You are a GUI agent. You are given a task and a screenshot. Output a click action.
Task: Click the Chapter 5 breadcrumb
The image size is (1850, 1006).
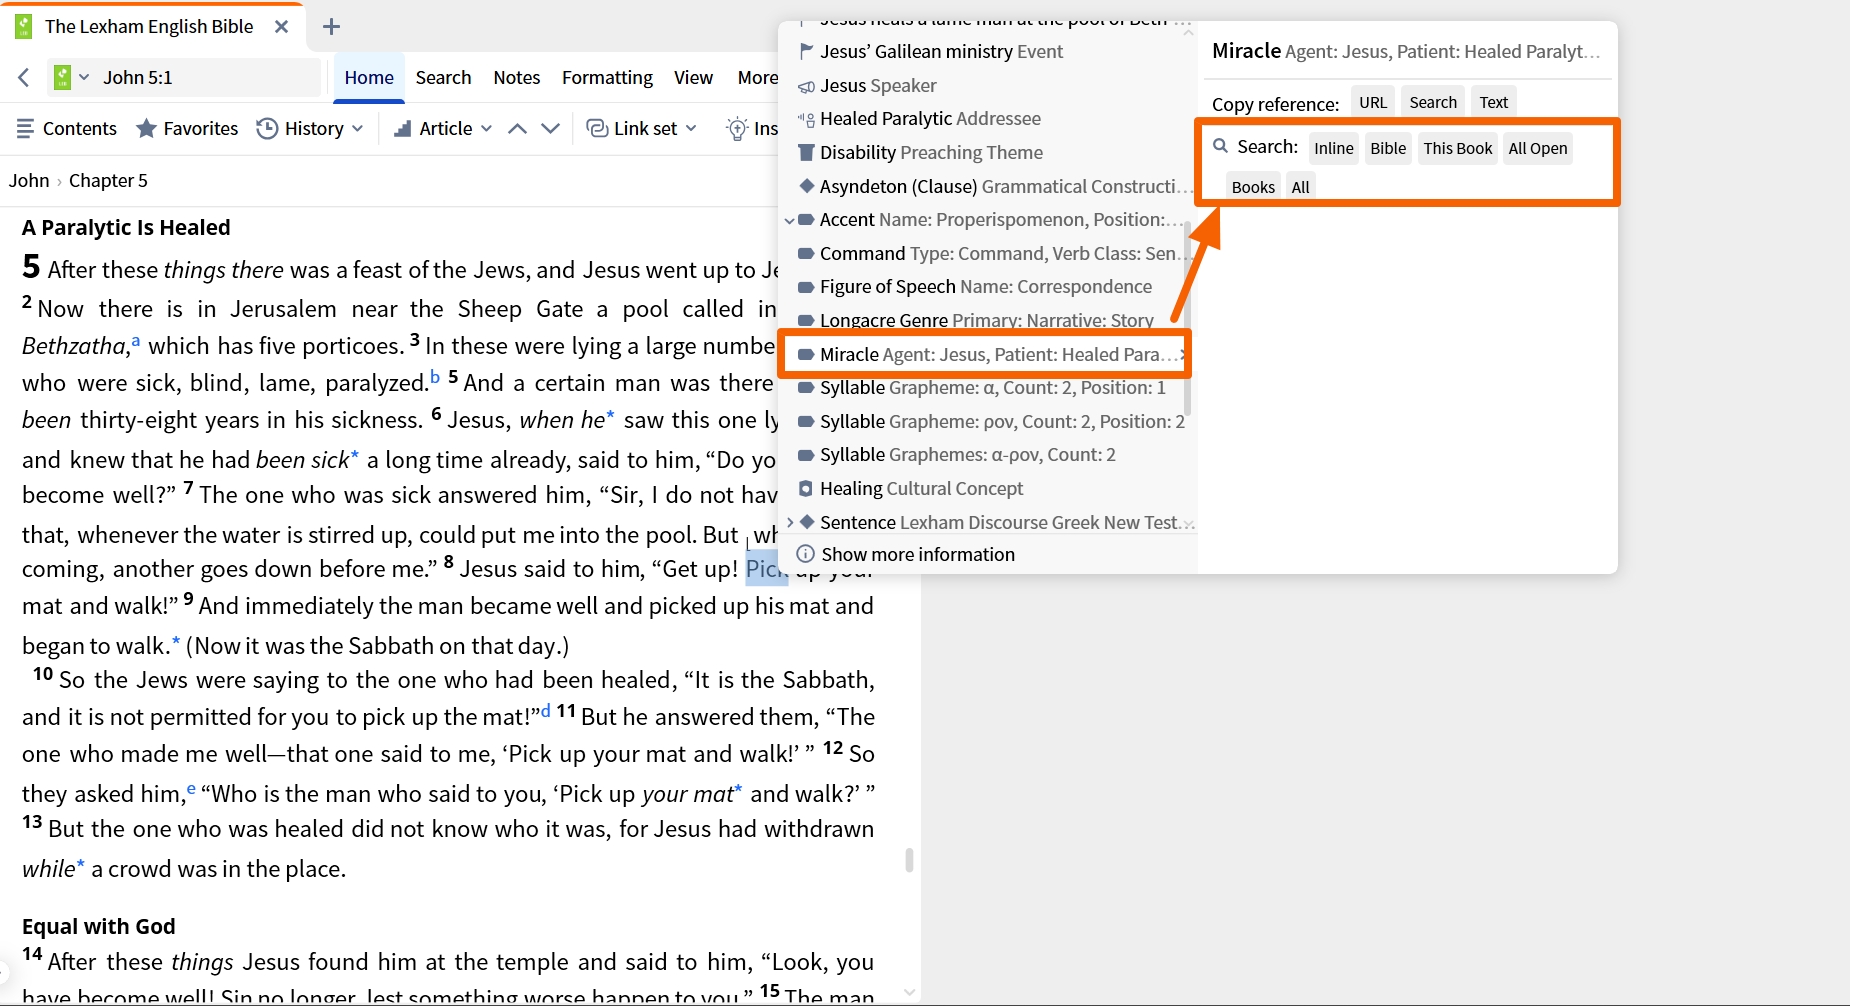click(108, 180)
